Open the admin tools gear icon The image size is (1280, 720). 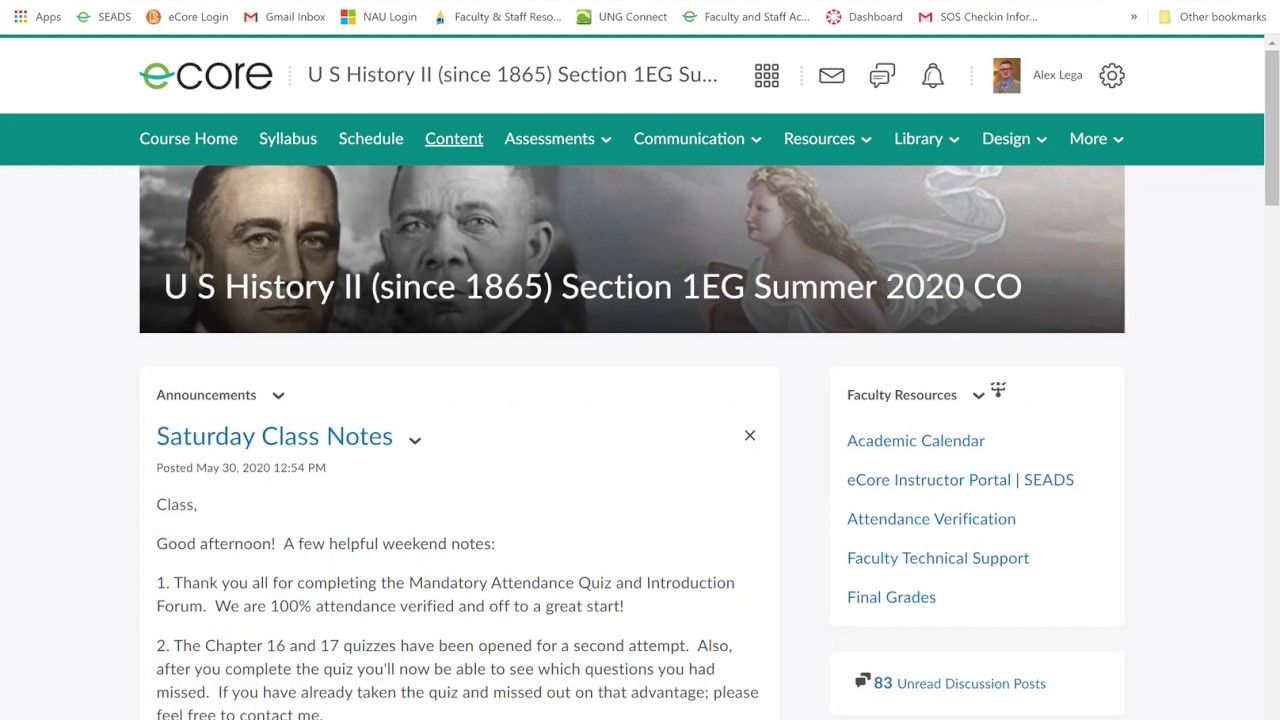click(1111, 76)
